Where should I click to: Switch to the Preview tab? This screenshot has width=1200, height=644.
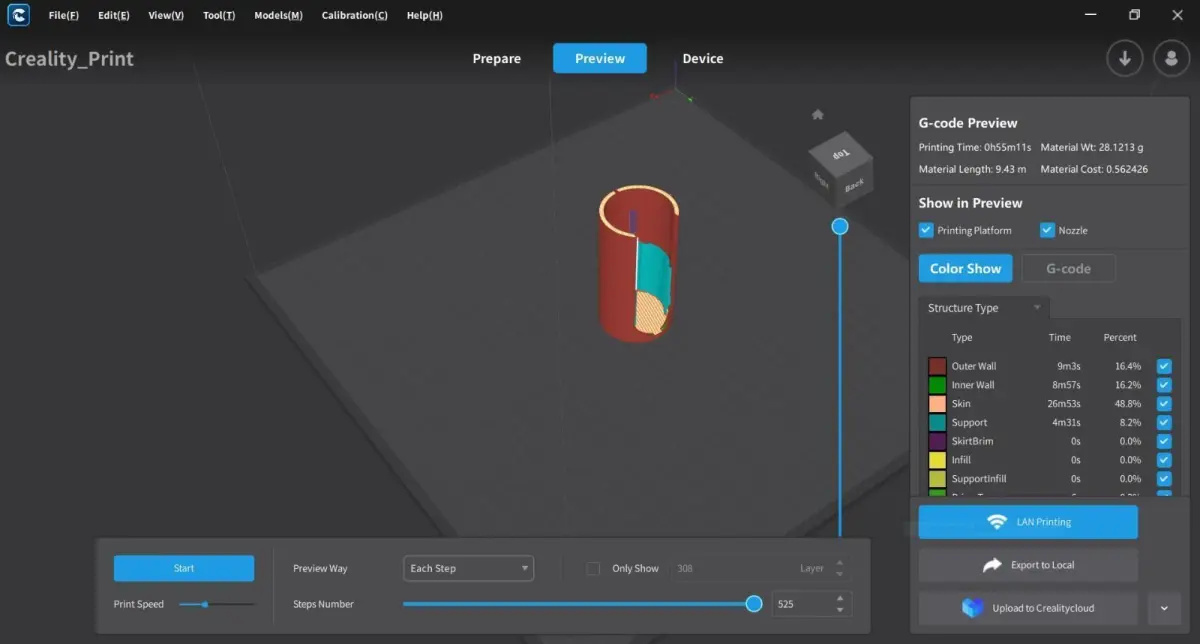tap(600, 58)
